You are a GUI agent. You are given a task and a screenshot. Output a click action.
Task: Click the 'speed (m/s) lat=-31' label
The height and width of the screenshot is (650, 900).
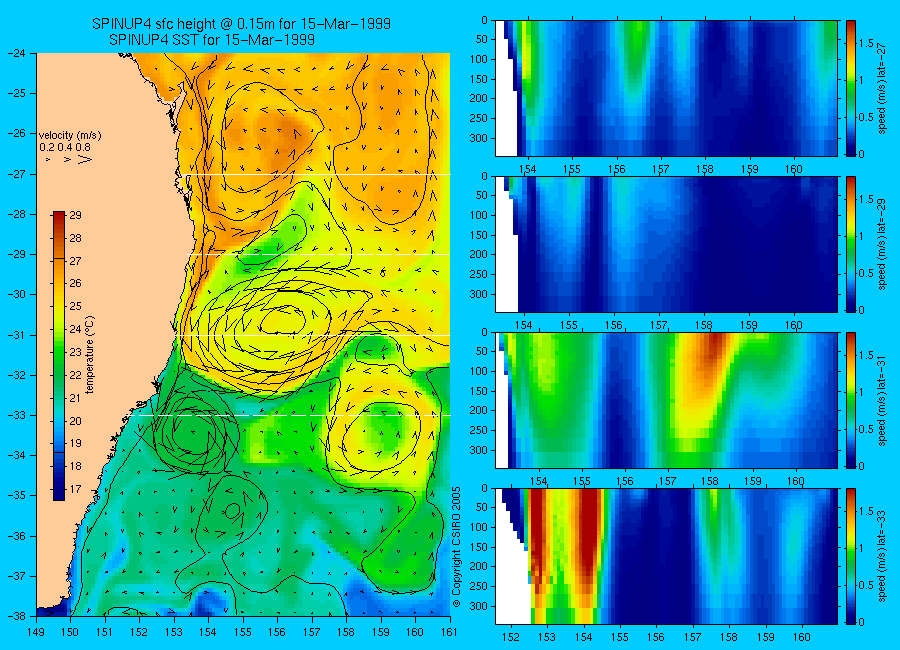click(x=883, y=401)
